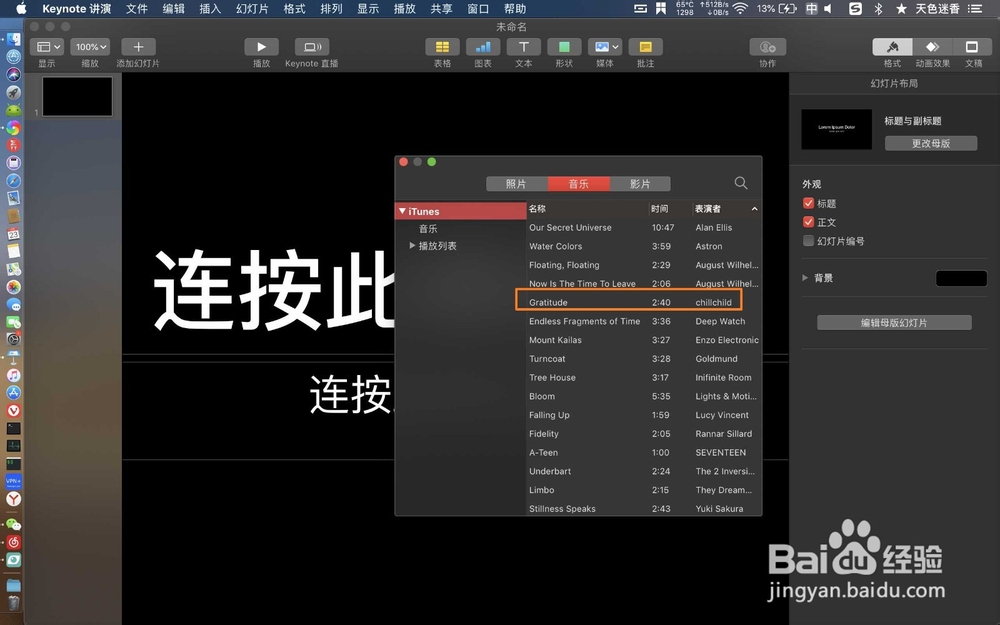Click the Play slideshow toolbar icon
This screenshot has height=625, width=1000.
[x=261, y=47]
